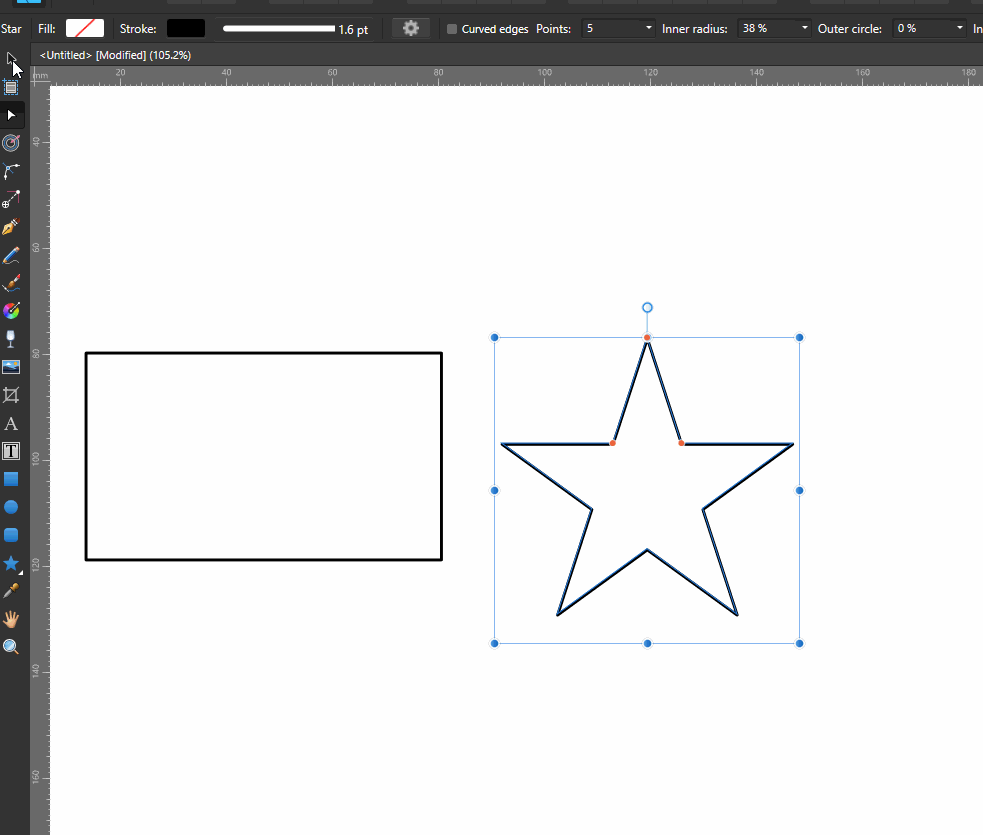Click the bottom-center selection handle
The height and width of the screenshot is (835, 983).
click(x=648, y=643)
